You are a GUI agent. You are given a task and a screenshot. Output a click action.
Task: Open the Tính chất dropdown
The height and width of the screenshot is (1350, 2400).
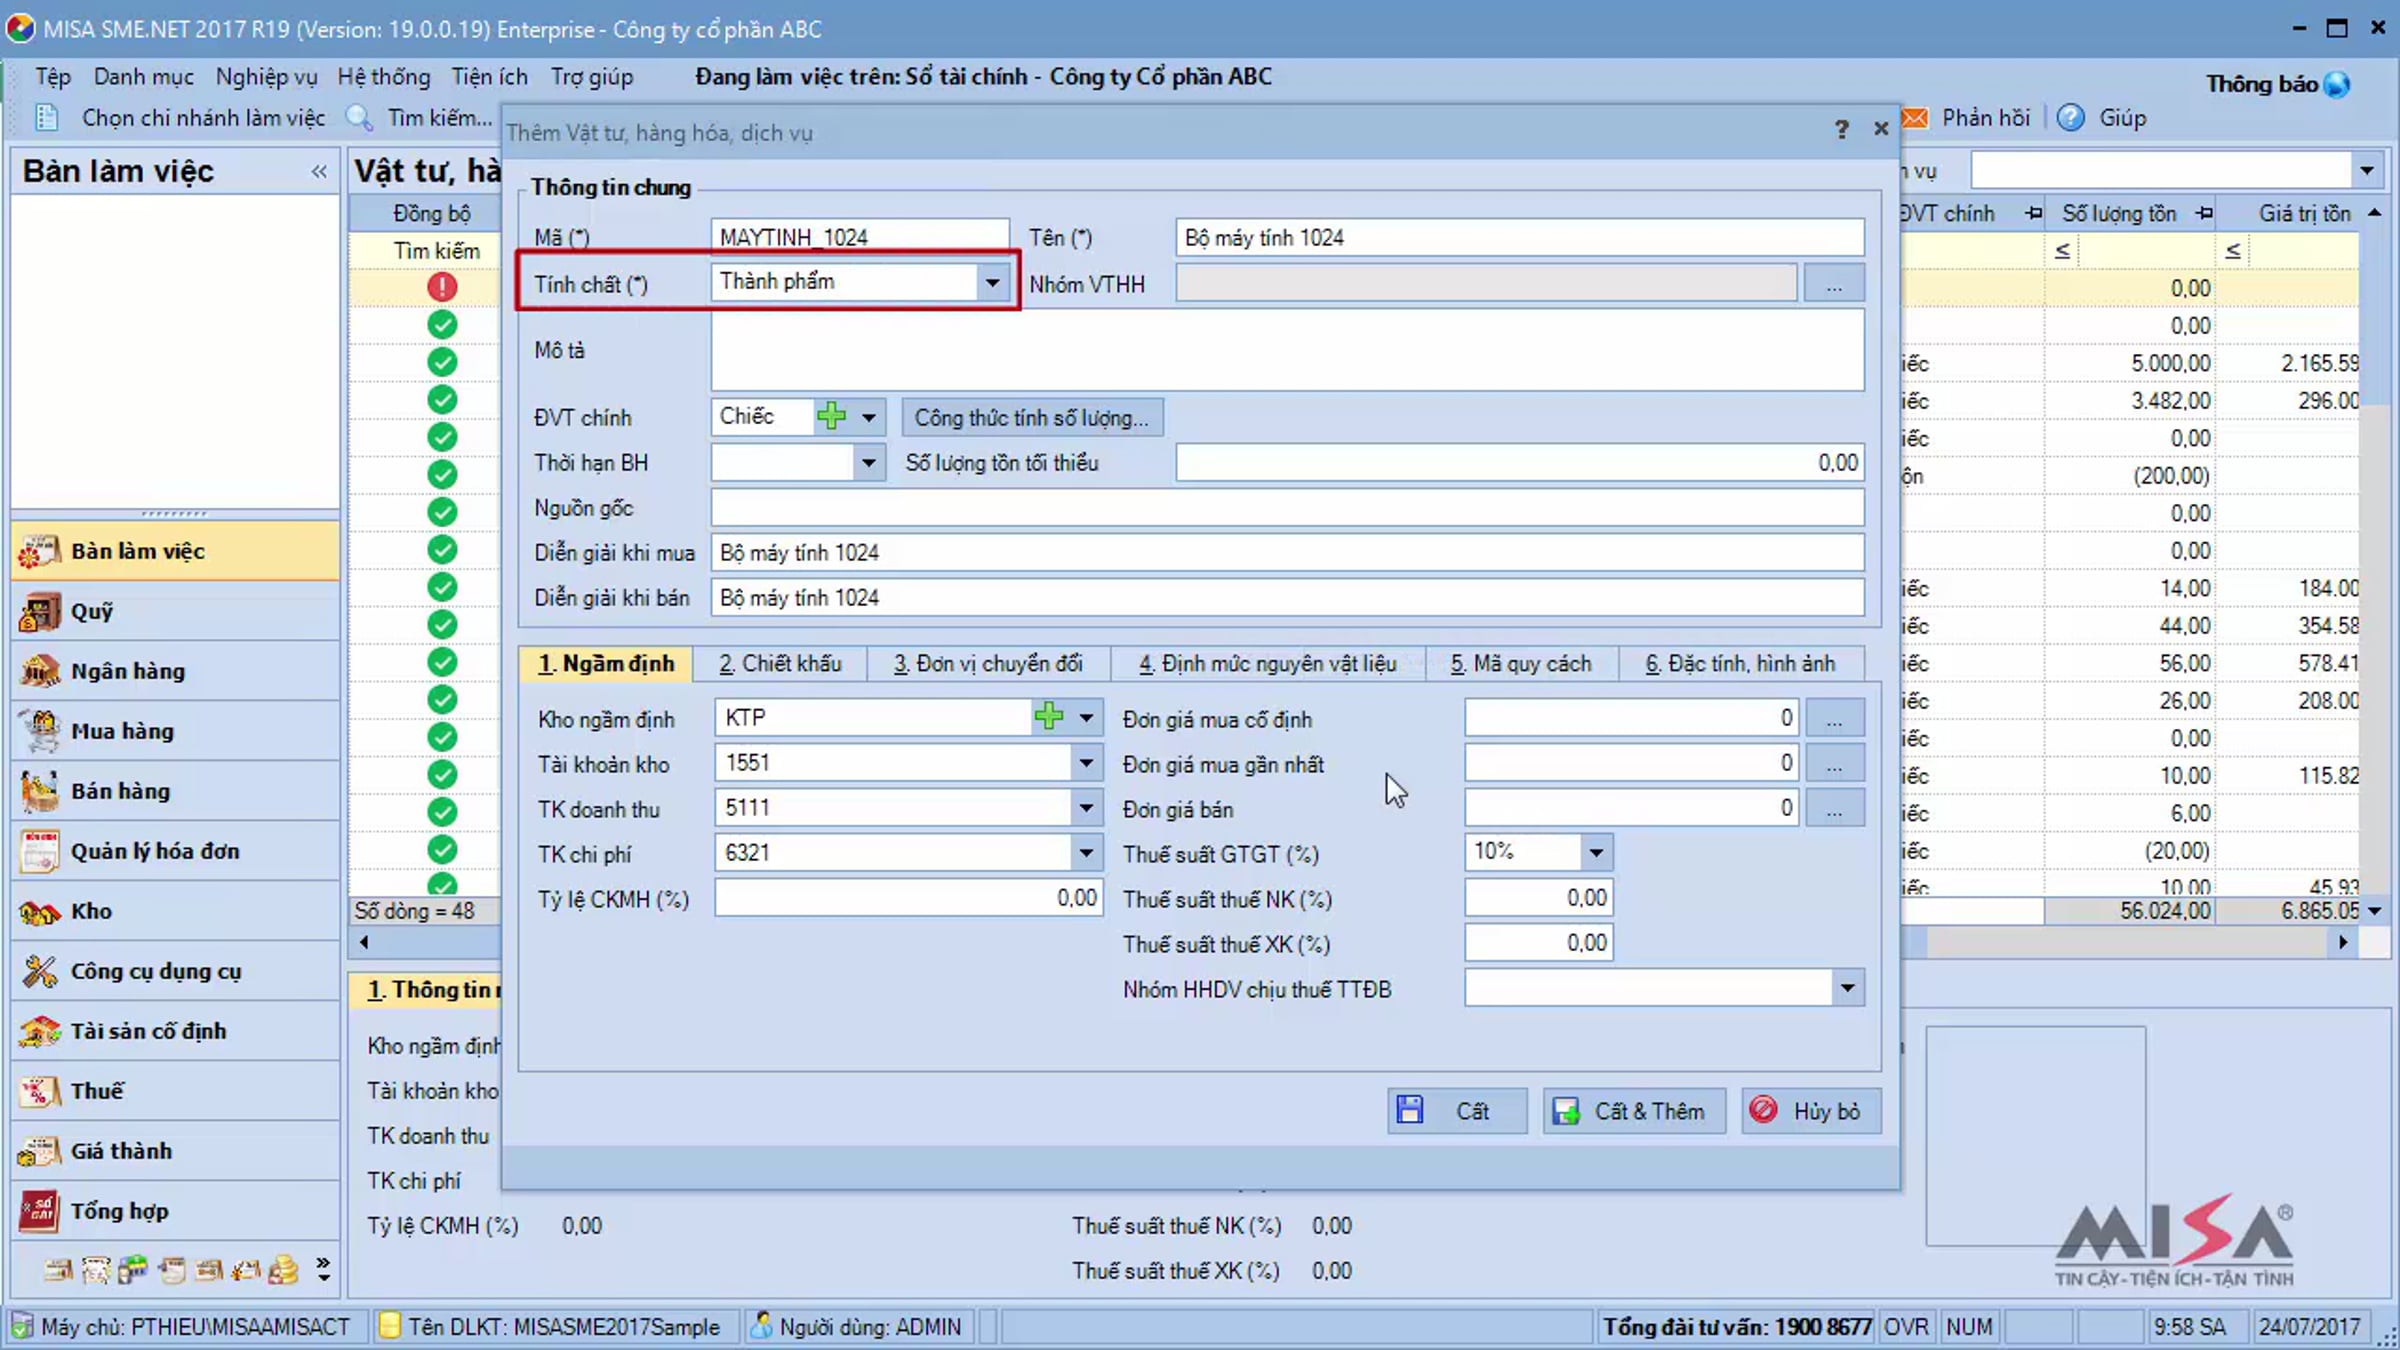pos(991,282)
